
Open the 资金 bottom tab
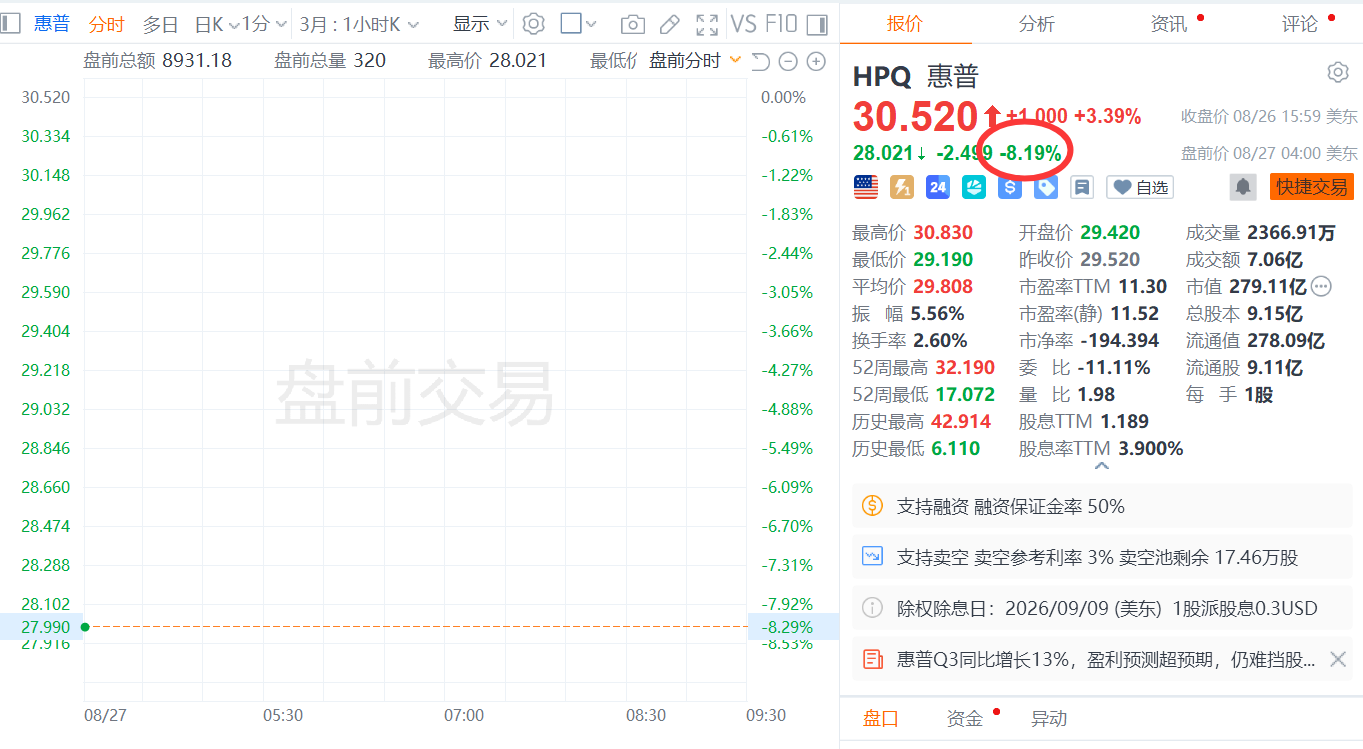(x=965, y=718)
